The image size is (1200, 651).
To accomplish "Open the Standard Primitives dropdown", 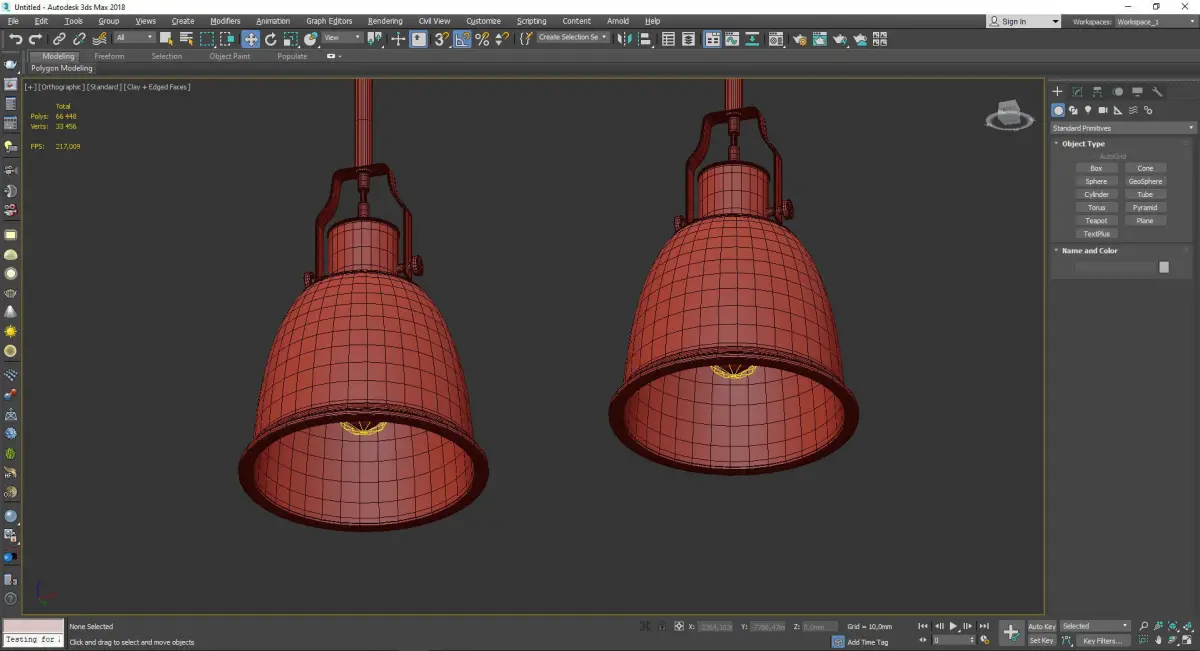I will click(1122, 128).
